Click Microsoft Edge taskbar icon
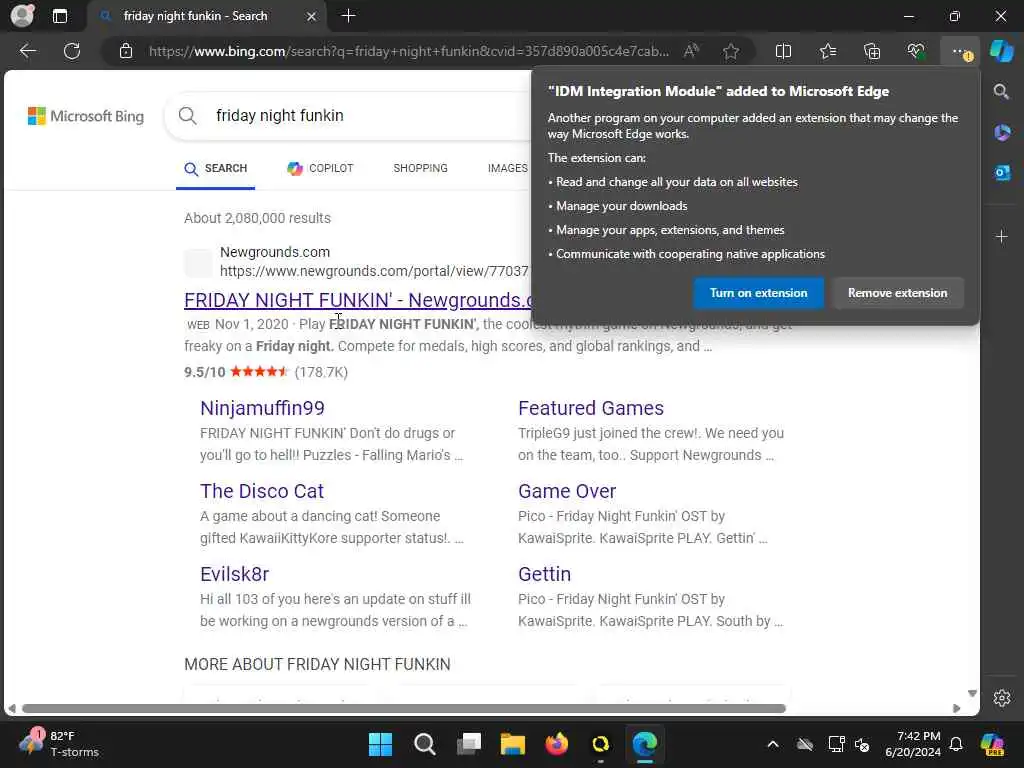The height and width of the screenshot is (768, 1024). tap(645, 744)
